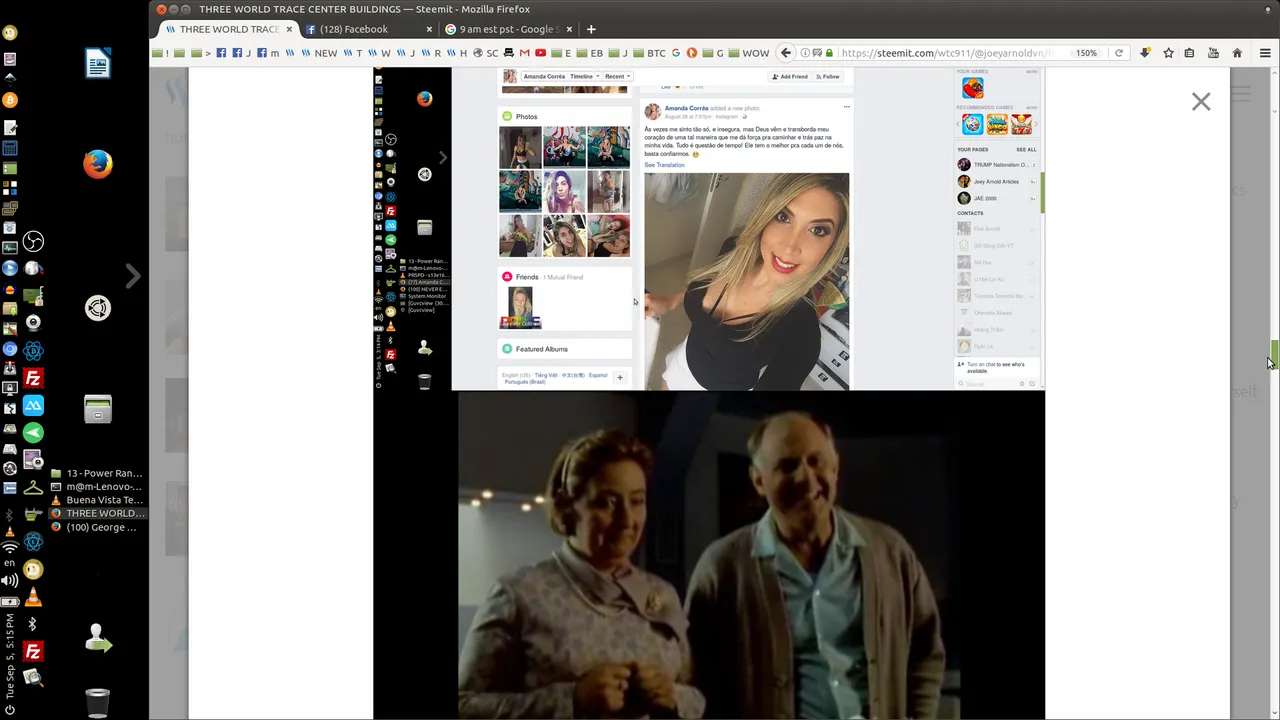The width and height of the screenshot is (1280, 720).
Task: Launch LibreOffice Writer from the desktop panel
Action: click(x=98, y=65)
